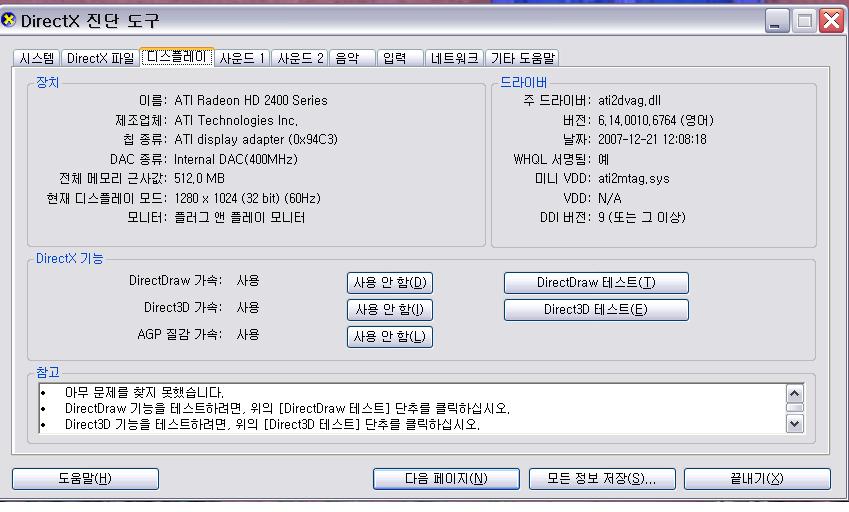The height and width of the screenshot is (512, 849).
Task: Run the DirectDraw 테스트(T) button
Action: (596, 283)
